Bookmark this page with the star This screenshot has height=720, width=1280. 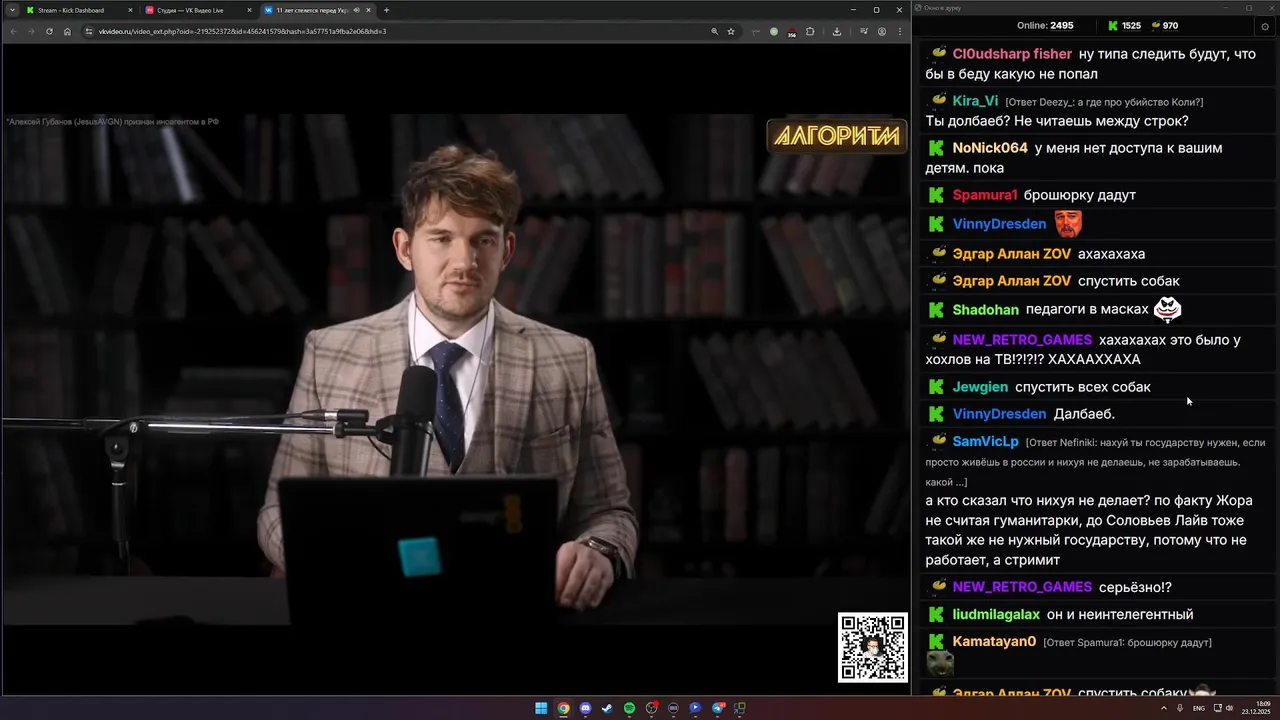pyautogui.click(x=731, y=31)
